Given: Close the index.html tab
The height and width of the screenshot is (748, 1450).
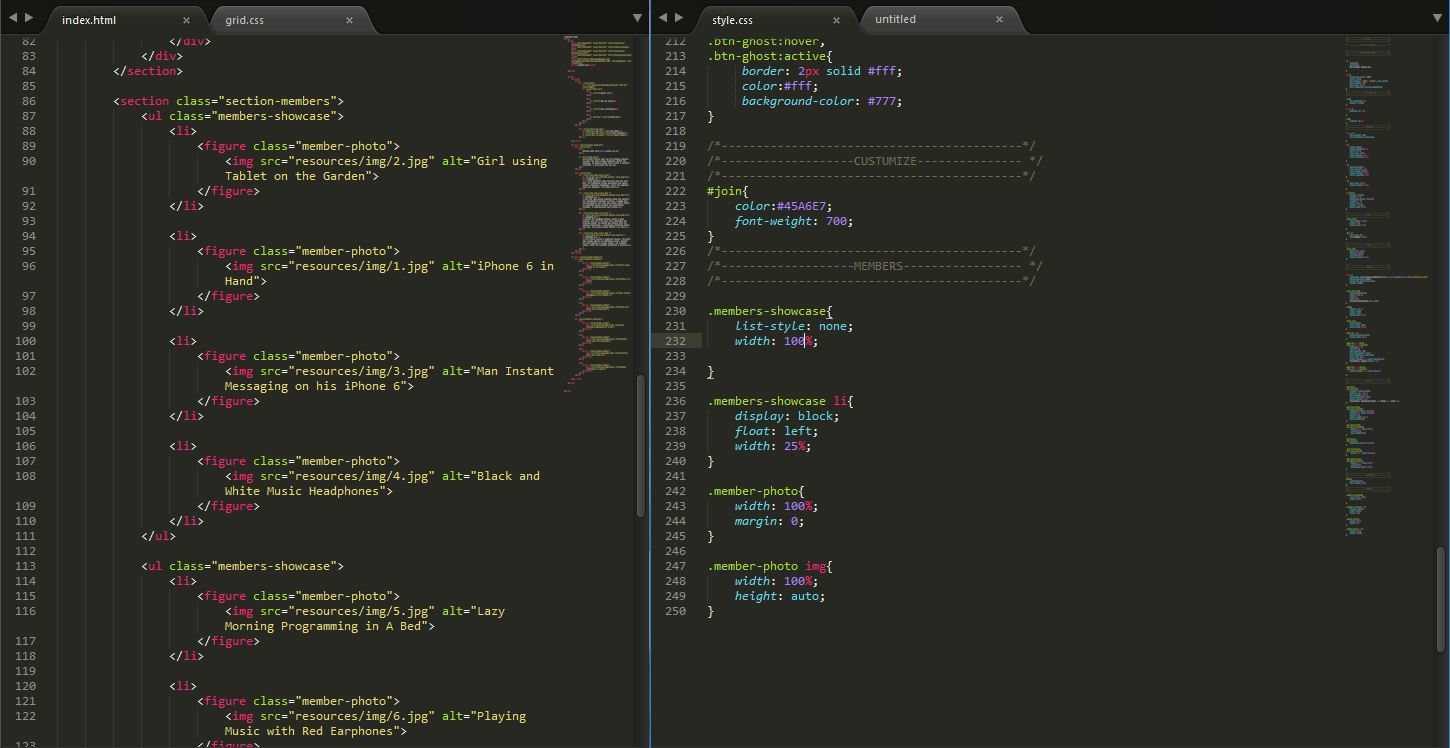Looking at the screenshot, I should pyautogui.click(x=186, y=20).
